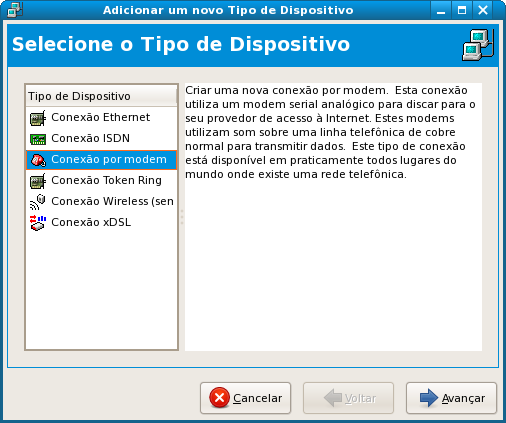Click the window menu icon in title bar
Image resolution: width=506 pixels, height=423 pixels.
coord(15,10)
